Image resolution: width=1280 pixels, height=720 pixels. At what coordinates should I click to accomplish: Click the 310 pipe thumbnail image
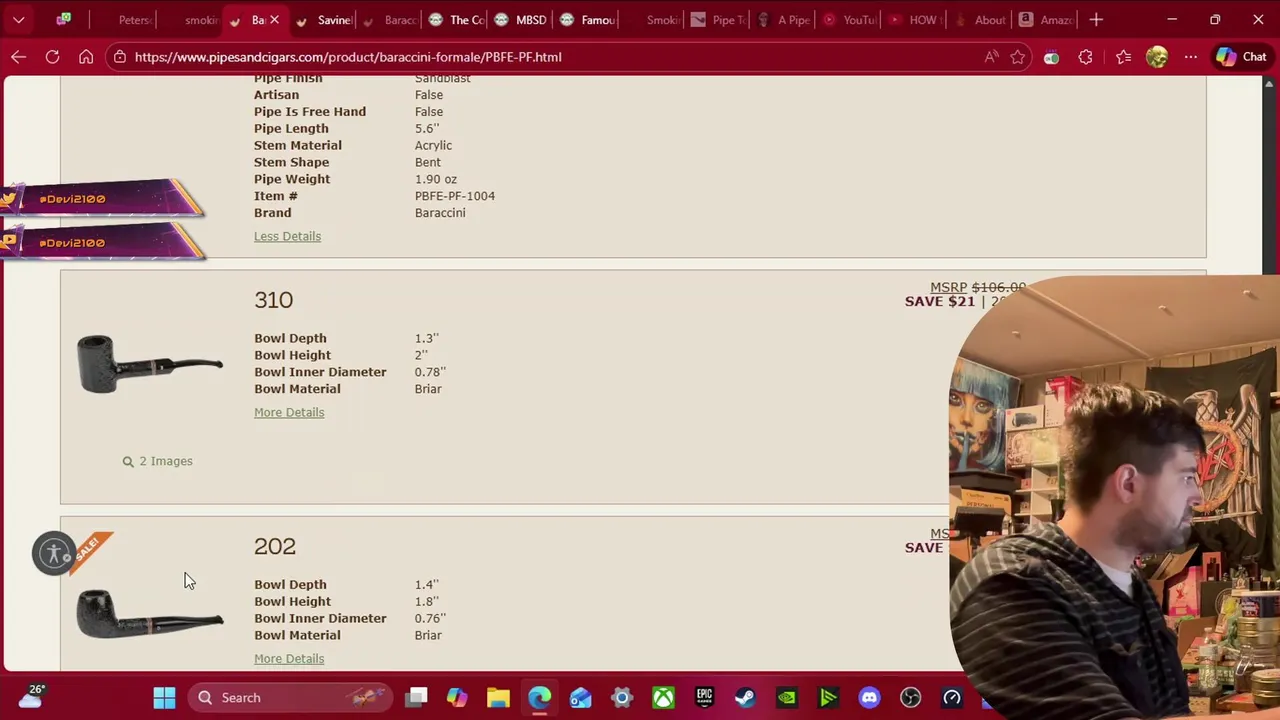(x=150, y=364)
